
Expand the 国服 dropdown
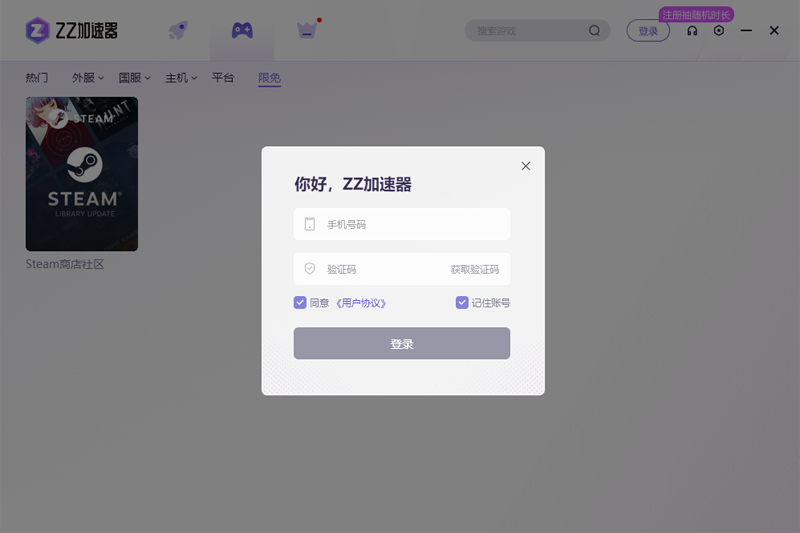coord(134,77)
